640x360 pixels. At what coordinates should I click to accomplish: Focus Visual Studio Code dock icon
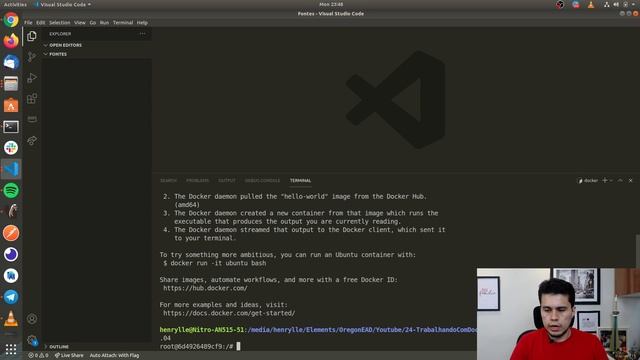point(11,169)
